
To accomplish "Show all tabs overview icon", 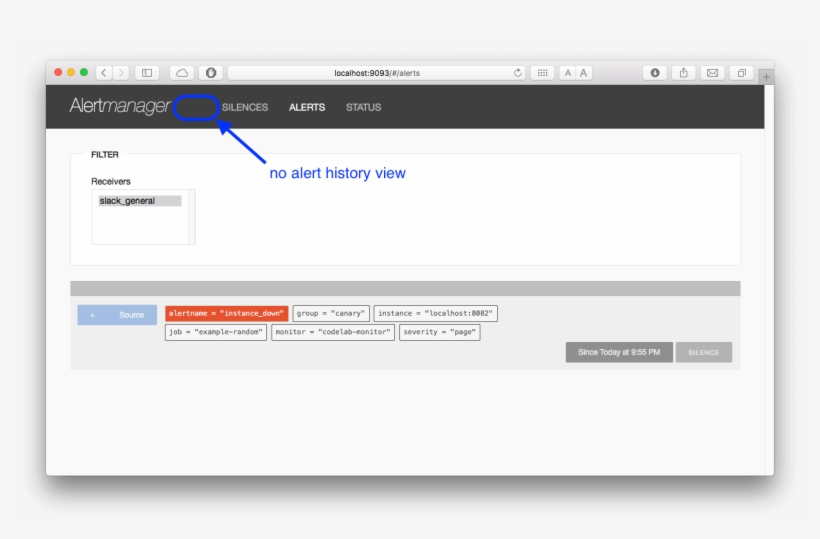I will tap(741, 73).
